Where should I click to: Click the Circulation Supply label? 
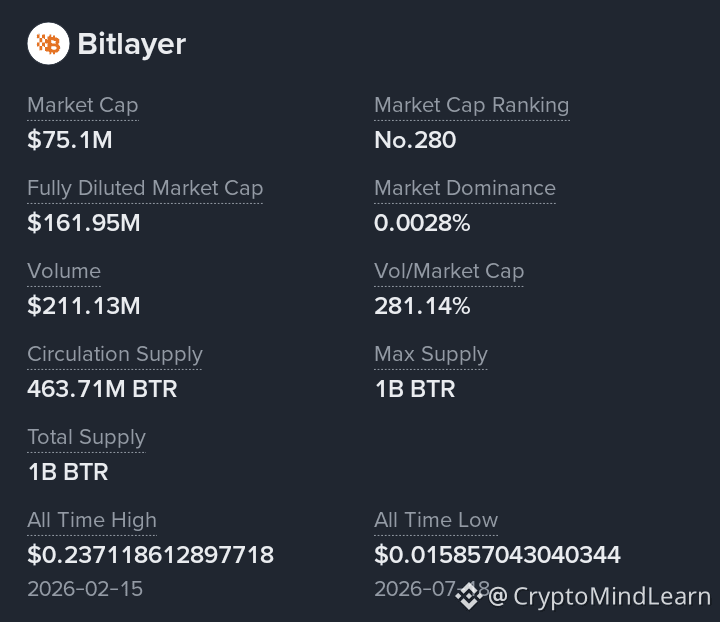115,355
